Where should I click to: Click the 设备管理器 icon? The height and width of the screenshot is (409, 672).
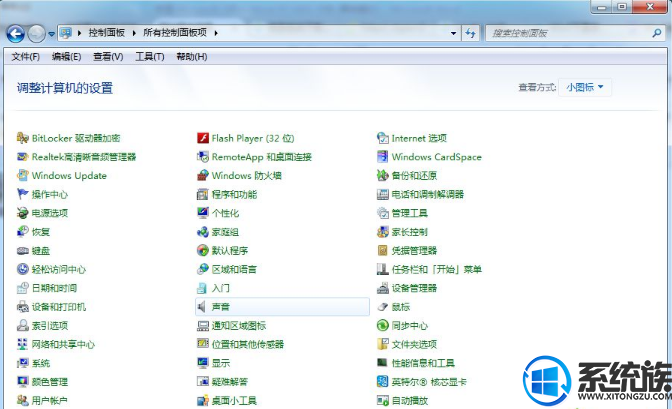[383, 288]
